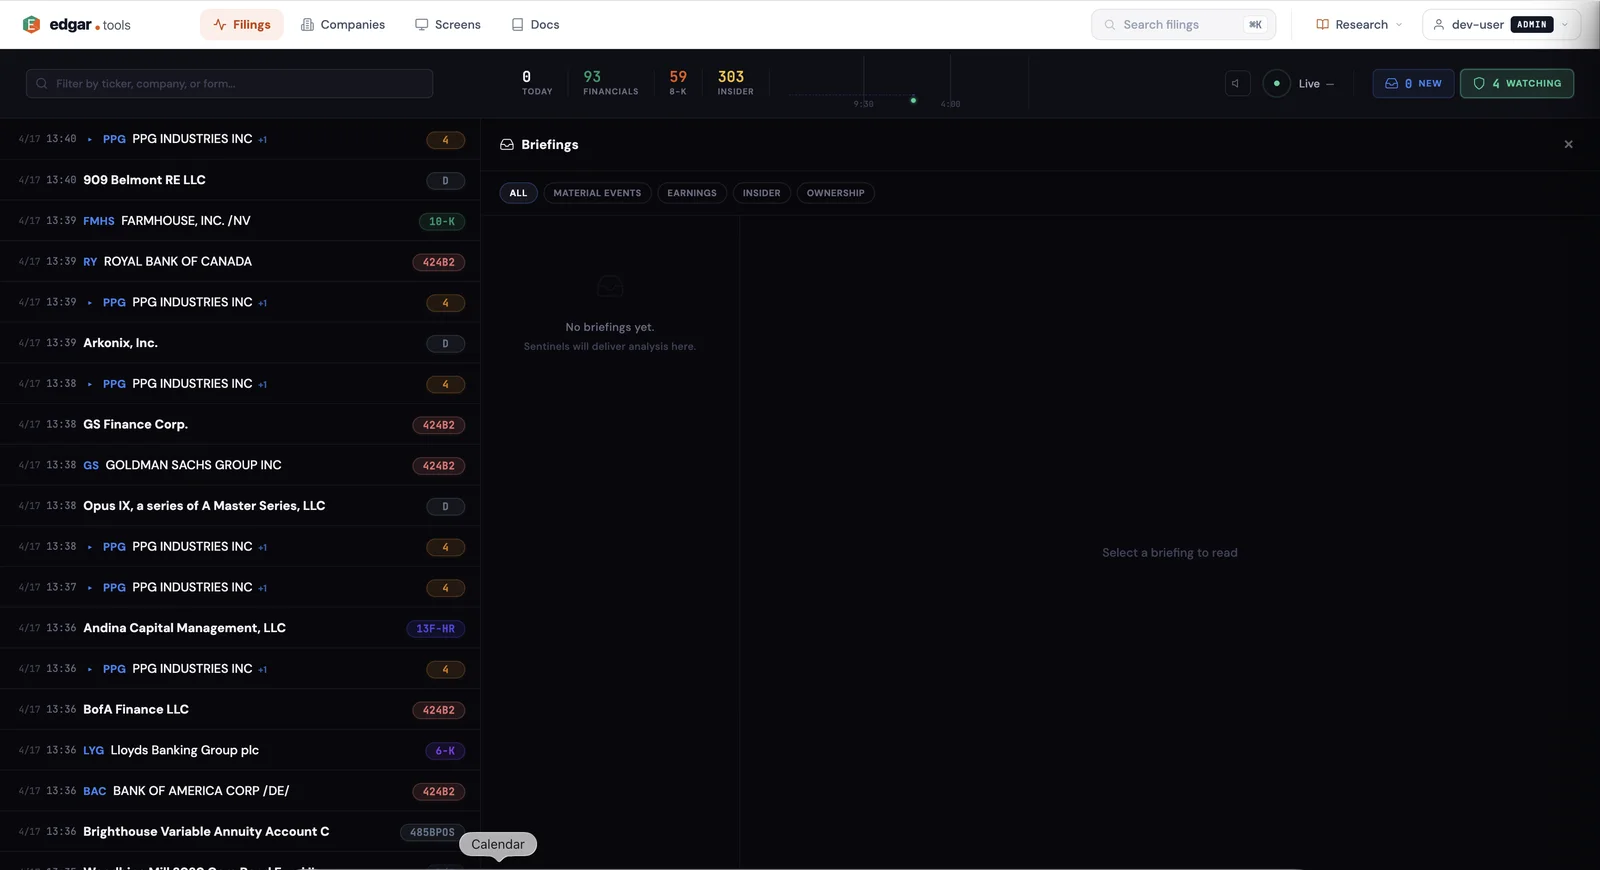Open the 909 Belmont RE LLC filing
The height and width of the screenshot is (870, 1600).
click(240, 180)
